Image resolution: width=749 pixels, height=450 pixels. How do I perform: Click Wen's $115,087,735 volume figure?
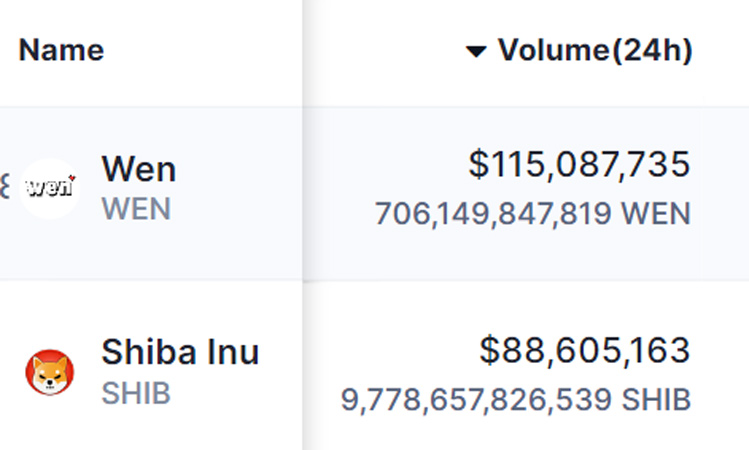tap(579, 165)
